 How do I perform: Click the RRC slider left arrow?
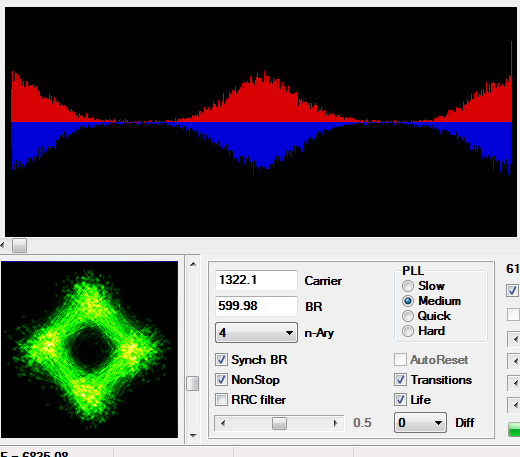pyautogui.click(x=223, y=423)
